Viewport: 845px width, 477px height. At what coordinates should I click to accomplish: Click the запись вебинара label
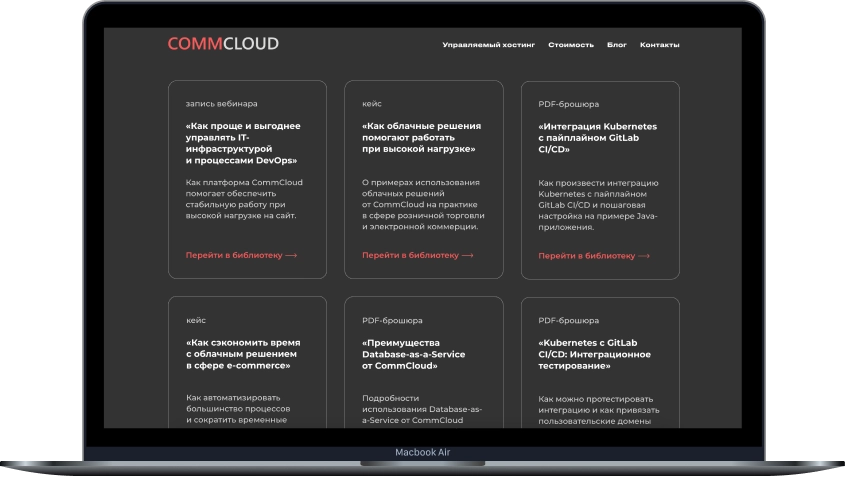point(221,103)
